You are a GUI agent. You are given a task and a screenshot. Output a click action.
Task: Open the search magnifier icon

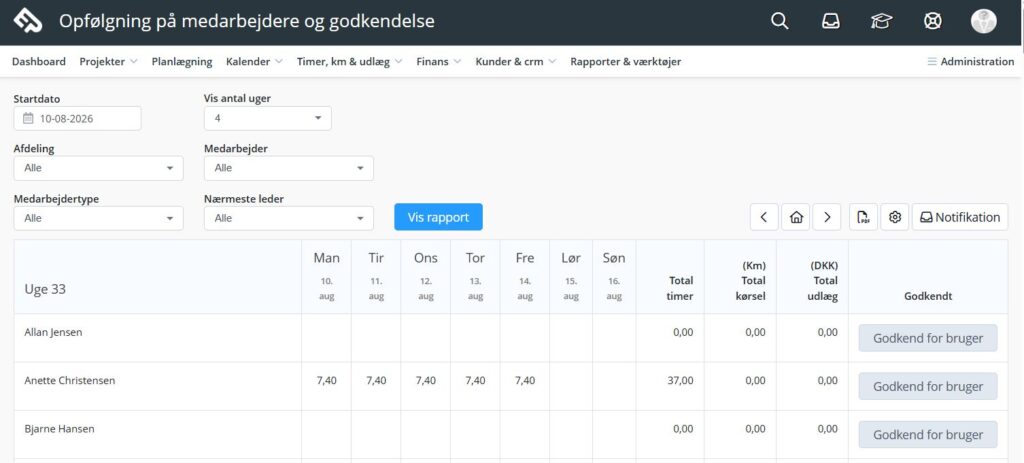[779, 21]
